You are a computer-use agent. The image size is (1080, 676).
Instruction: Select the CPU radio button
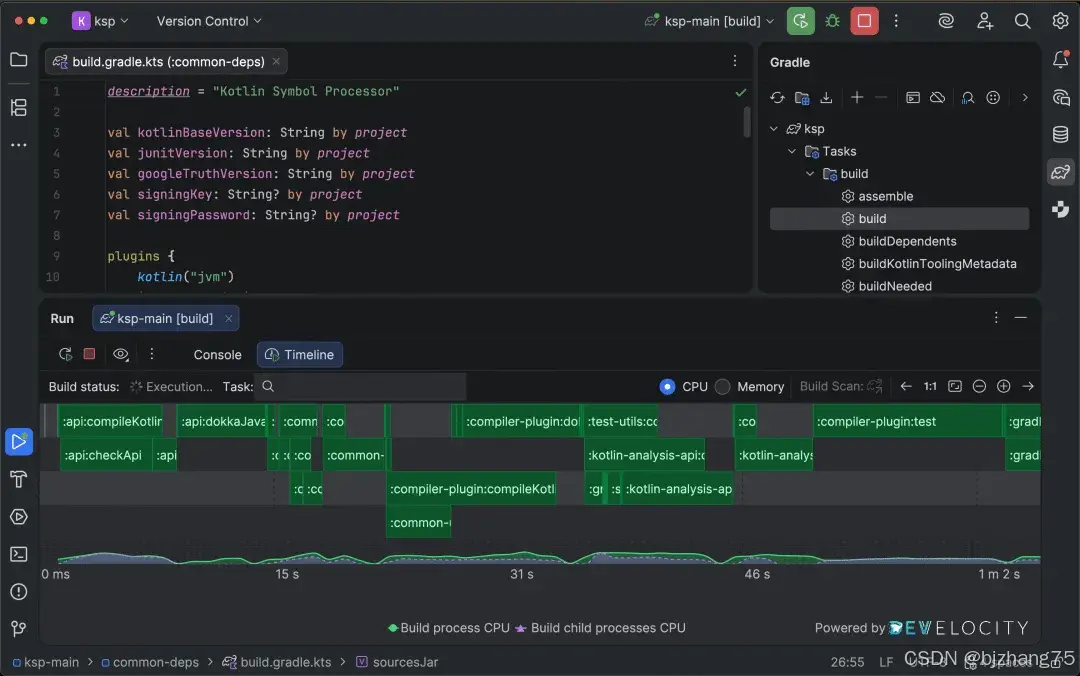coord(667,387)
